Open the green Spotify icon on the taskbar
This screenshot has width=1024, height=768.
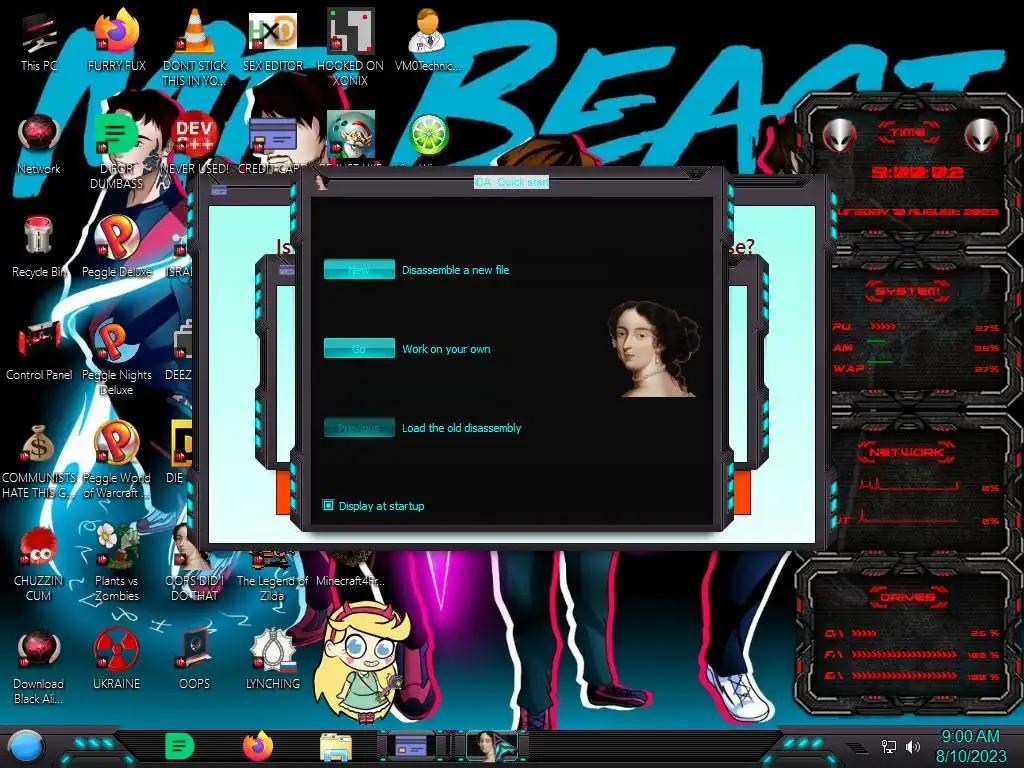coord(179,746)
